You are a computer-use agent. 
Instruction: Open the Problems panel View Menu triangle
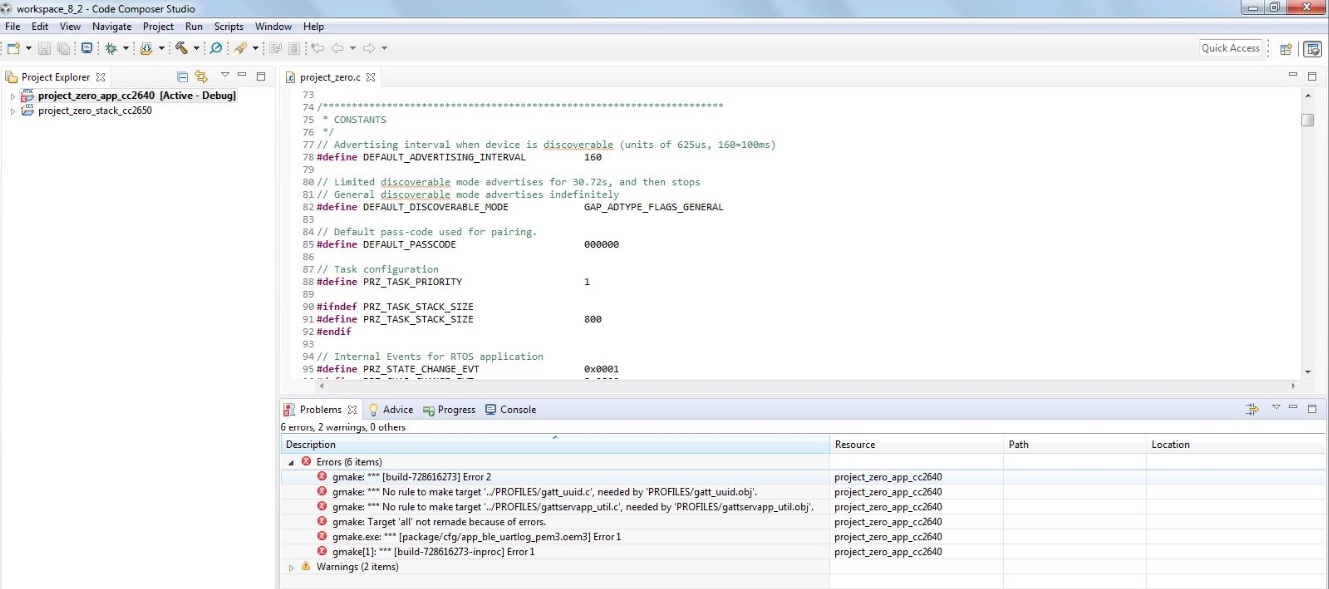click(1276, 408)
